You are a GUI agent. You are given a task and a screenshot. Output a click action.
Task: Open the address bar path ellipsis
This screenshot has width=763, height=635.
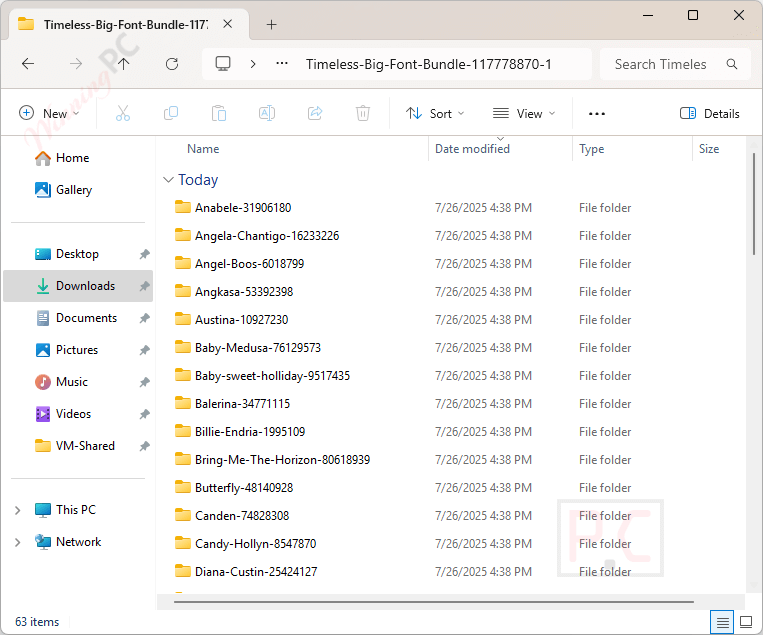click(282, 63)
